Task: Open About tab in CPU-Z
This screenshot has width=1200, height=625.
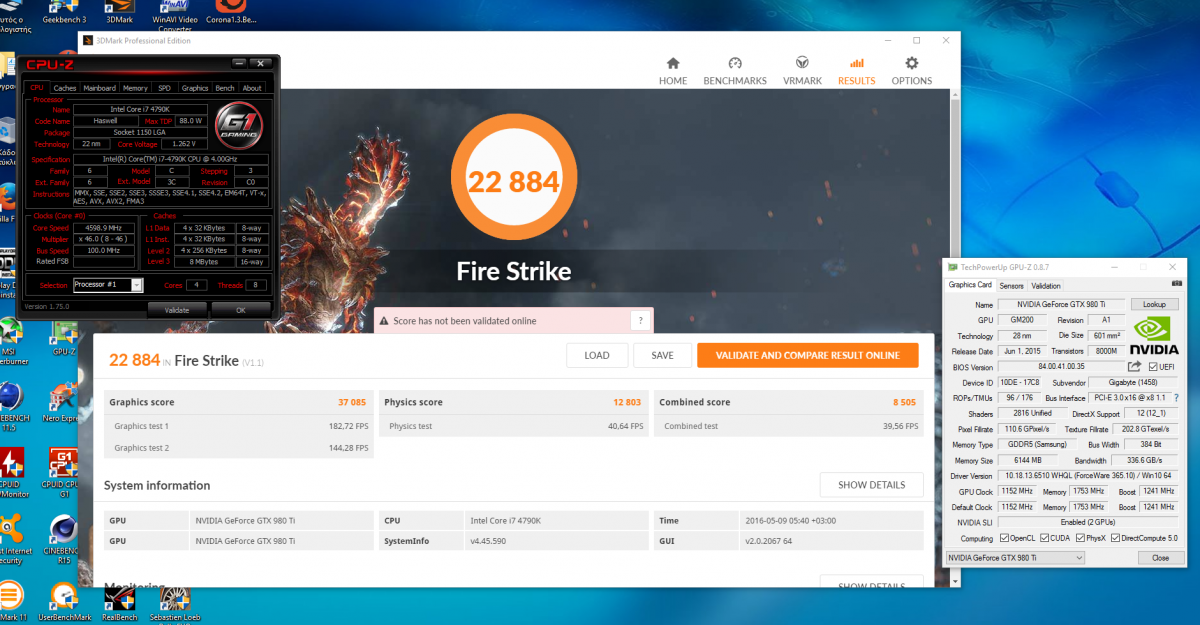Action: (252, 88)
